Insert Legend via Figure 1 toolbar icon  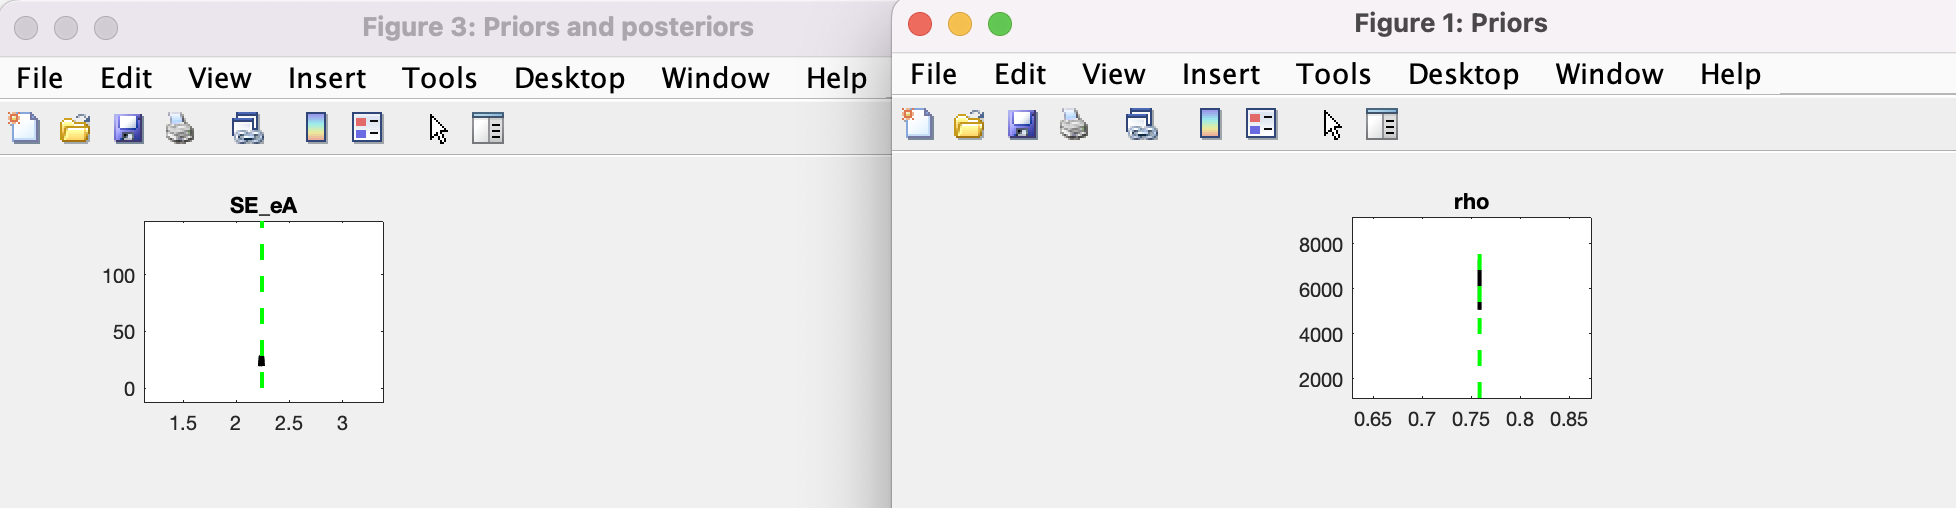coord(1261,124)
